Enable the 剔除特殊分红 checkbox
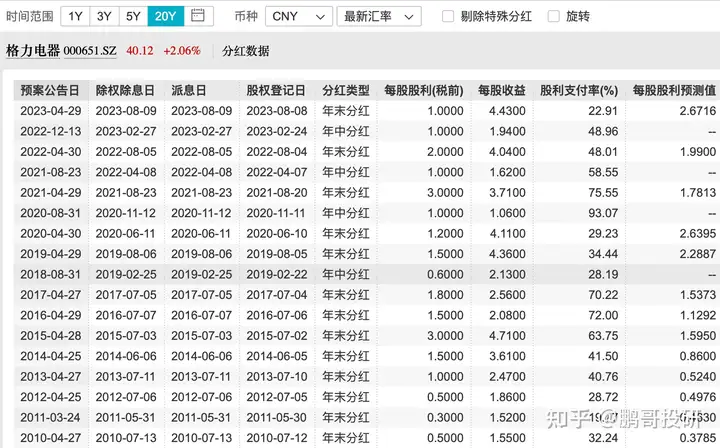 (448, 17)
